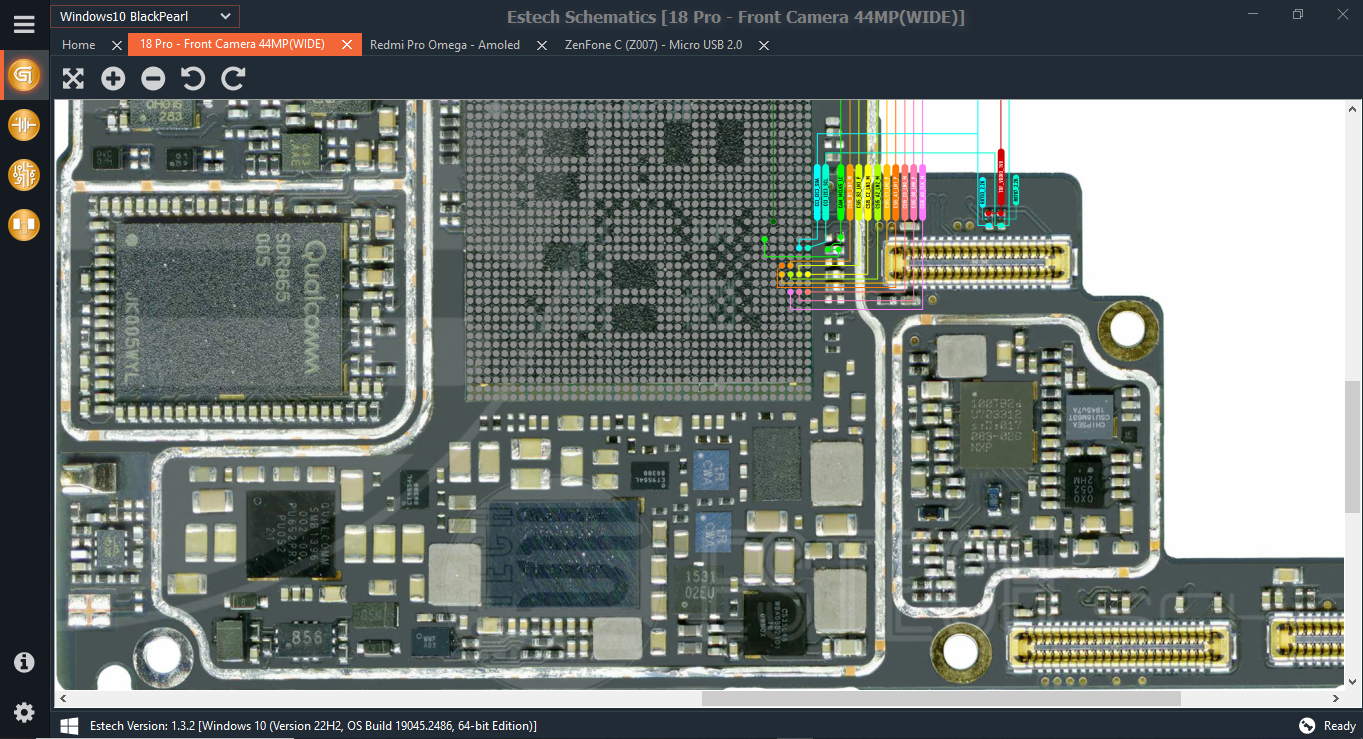Zoom in on the board image
Image resolution: width=1363 pixels, height=739 pixels.
113,78
